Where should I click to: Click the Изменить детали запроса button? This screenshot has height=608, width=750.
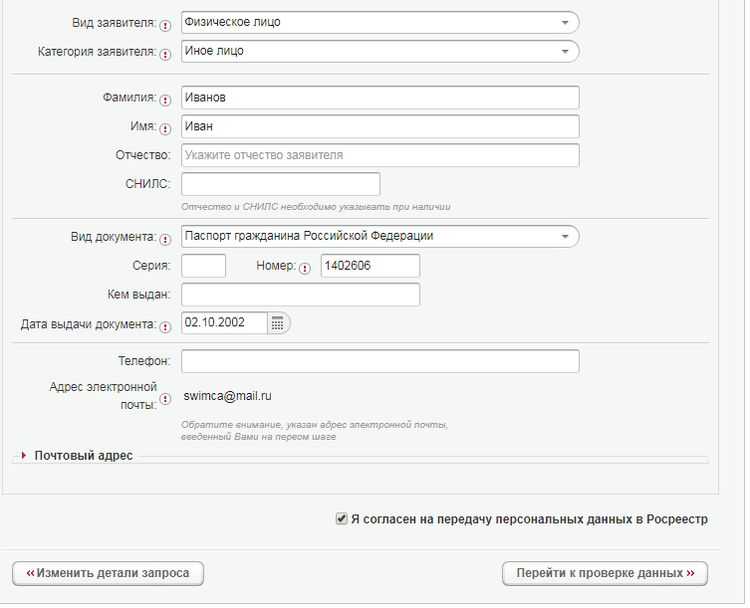[x=108, y=573]
